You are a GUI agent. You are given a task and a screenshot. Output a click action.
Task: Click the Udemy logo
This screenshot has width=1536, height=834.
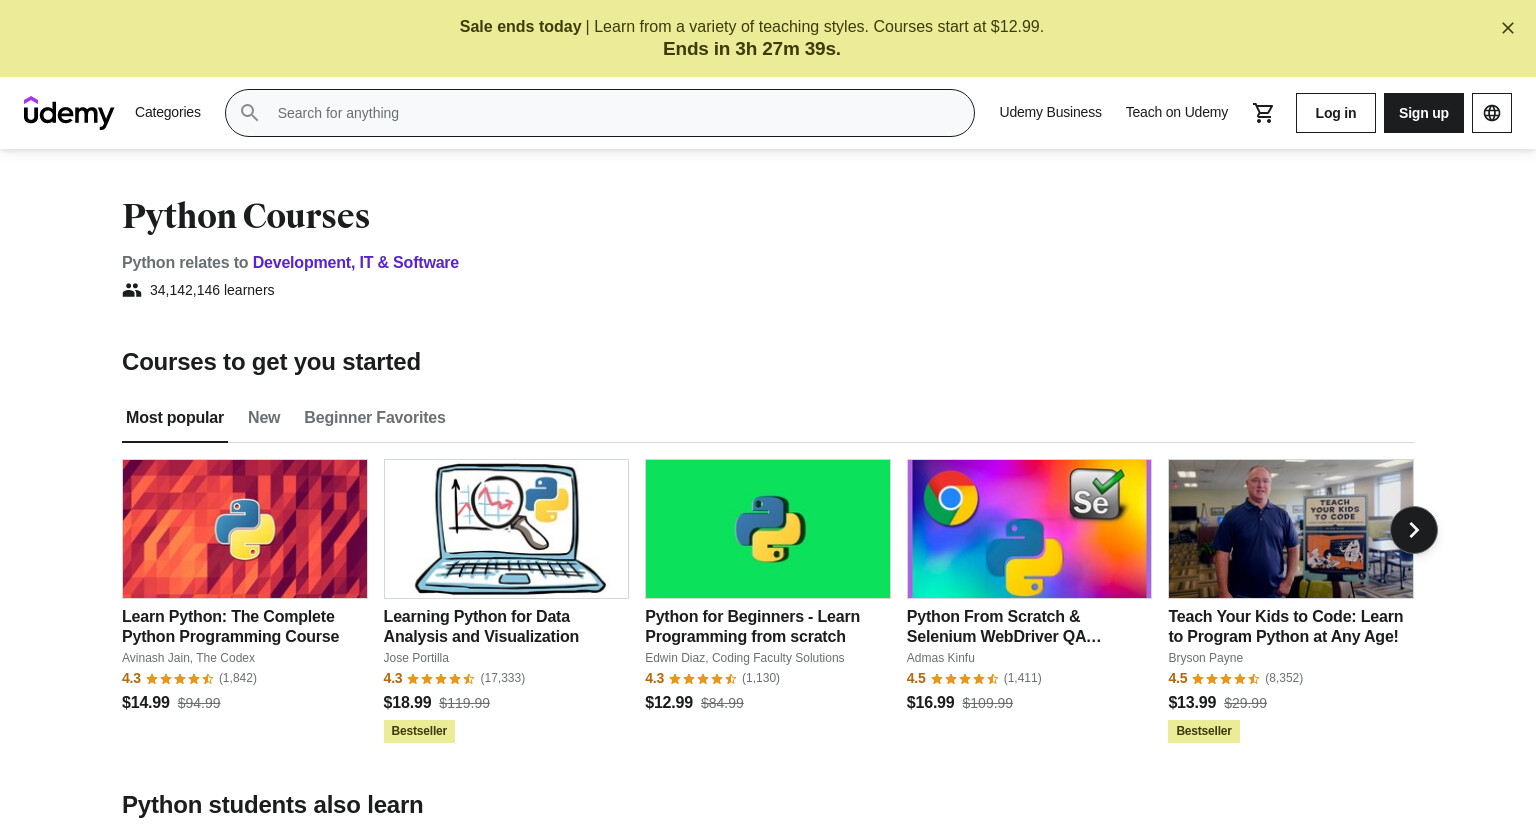point(69,113)
